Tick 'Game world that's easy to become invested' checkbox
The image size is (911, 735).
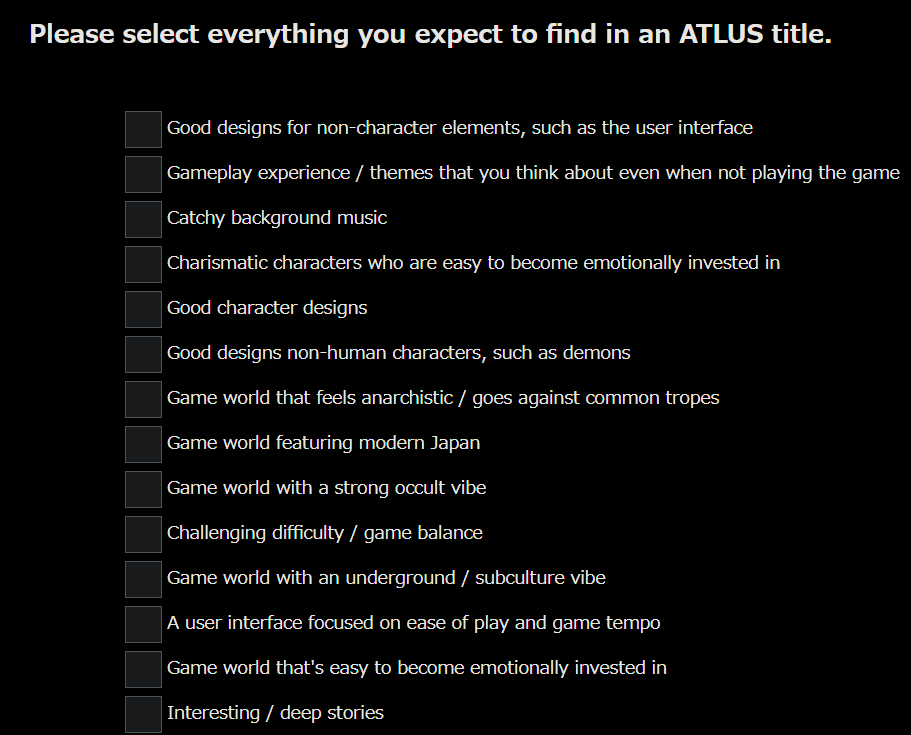[x=144, y=669]
